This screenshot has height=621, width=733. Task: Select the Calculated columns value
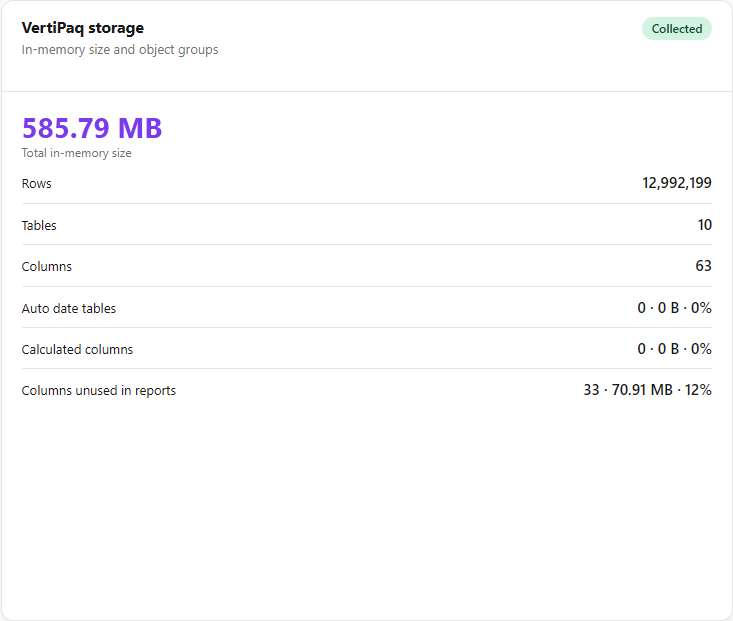(674, 349)
